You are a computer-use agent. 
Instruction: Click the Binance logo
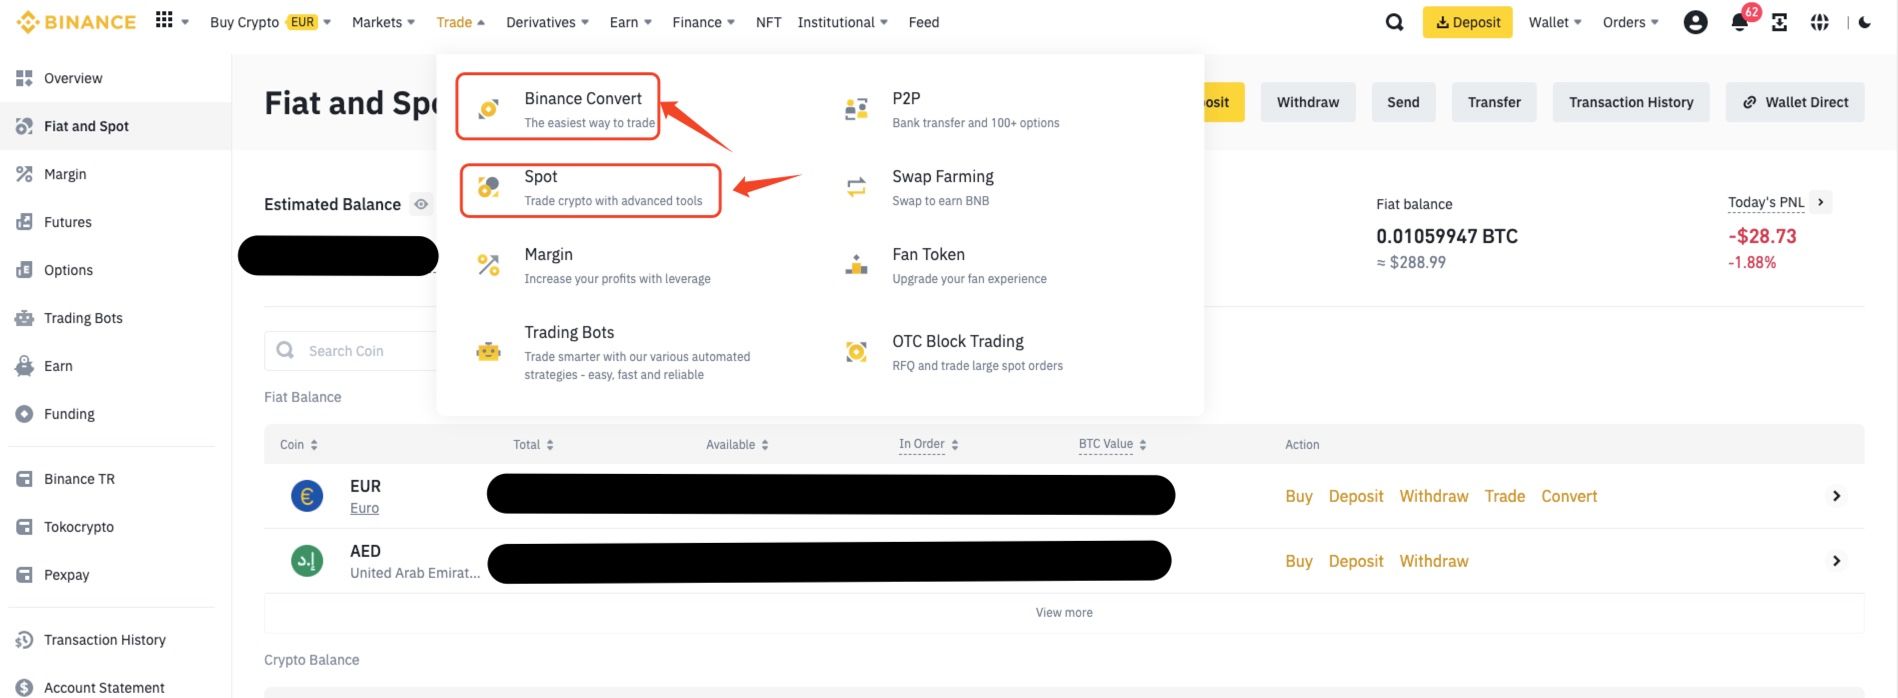click(76, 22)
